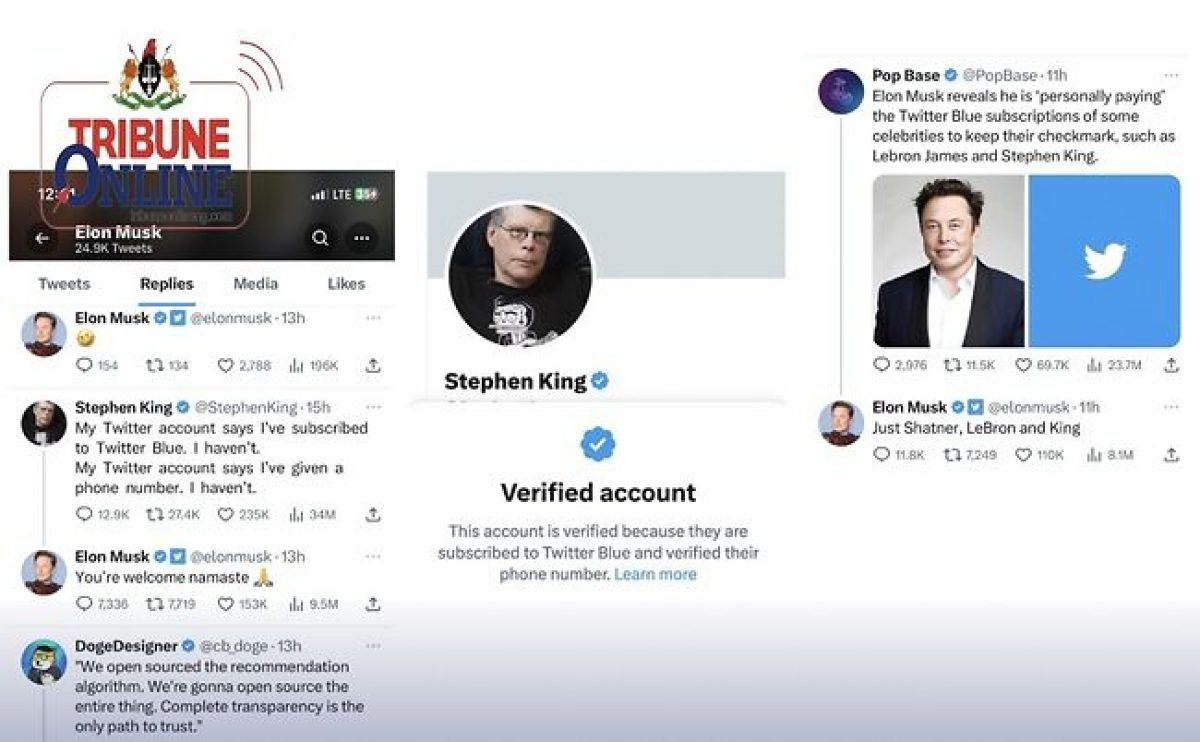Click the Learn more link
The height and width of the screenshot is (742, 1200).
click(655, 574)
